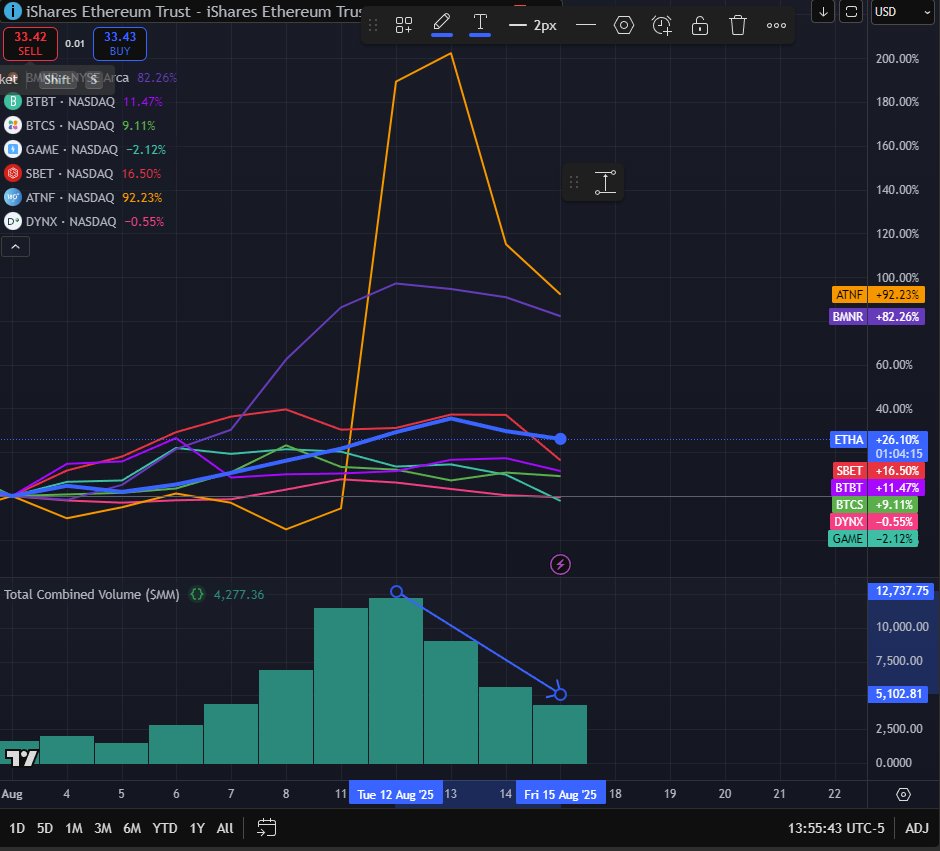Viewport: 940px width, 851px height.
Task: Click the refresh square icon near USD
Action: pyautogui.click(x=851, y=11)
